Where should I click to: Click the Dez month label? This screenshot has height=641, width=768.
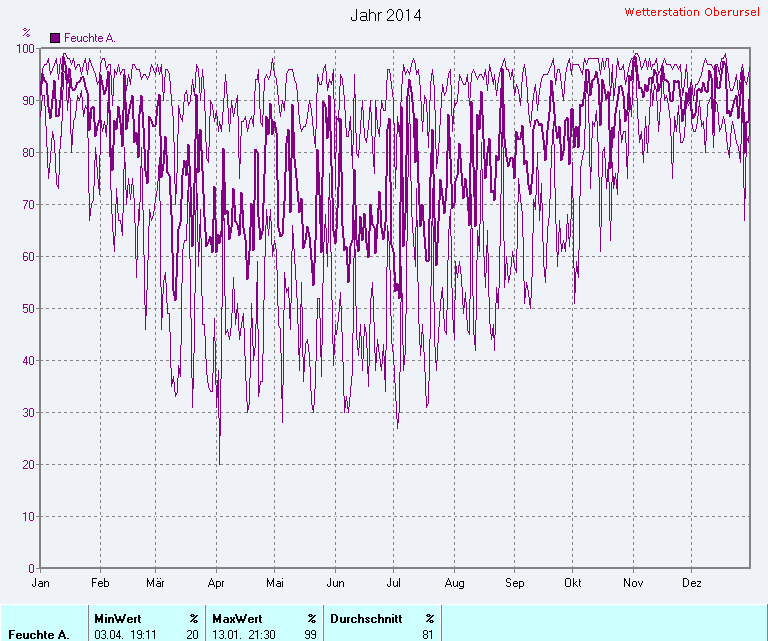(x=692, y=583)
